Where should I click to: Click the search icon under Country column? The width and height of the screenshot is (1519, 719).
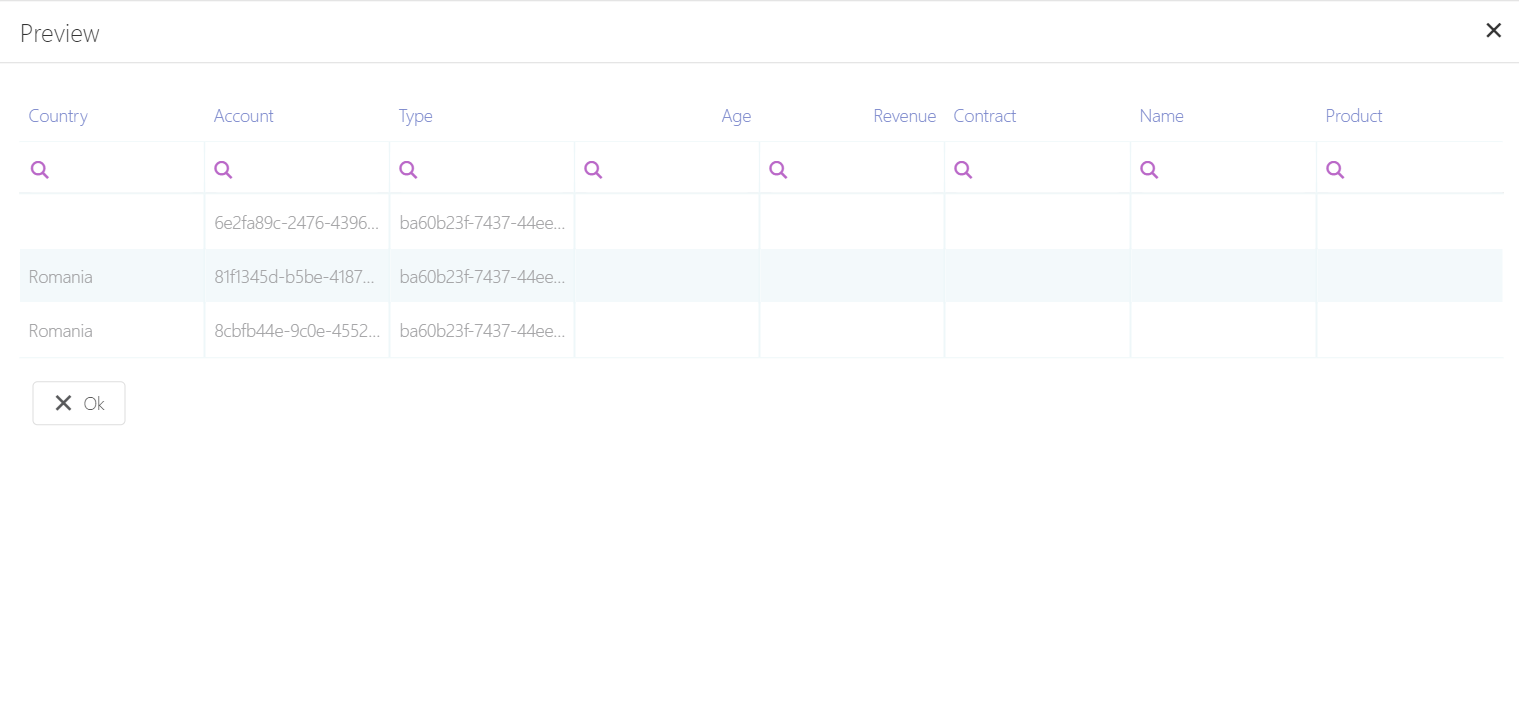pyautogui.click(x=40, y=170)
